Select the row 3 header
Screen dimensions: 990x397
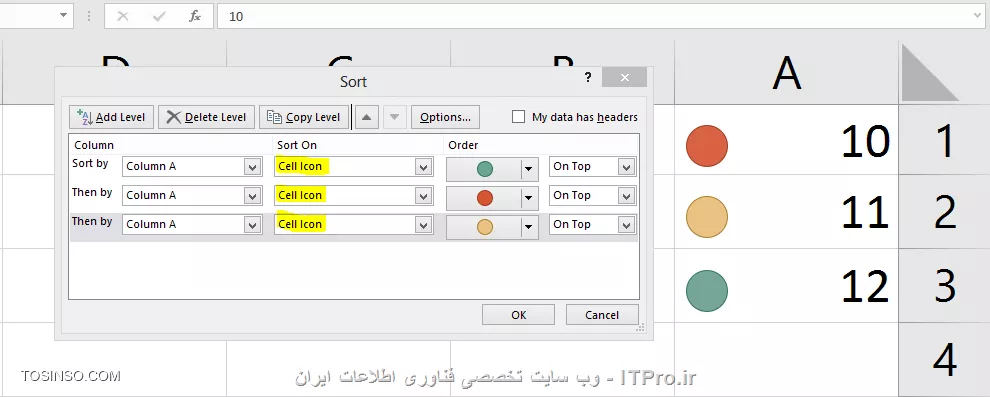pyautogui.click(x=945, y=285)
